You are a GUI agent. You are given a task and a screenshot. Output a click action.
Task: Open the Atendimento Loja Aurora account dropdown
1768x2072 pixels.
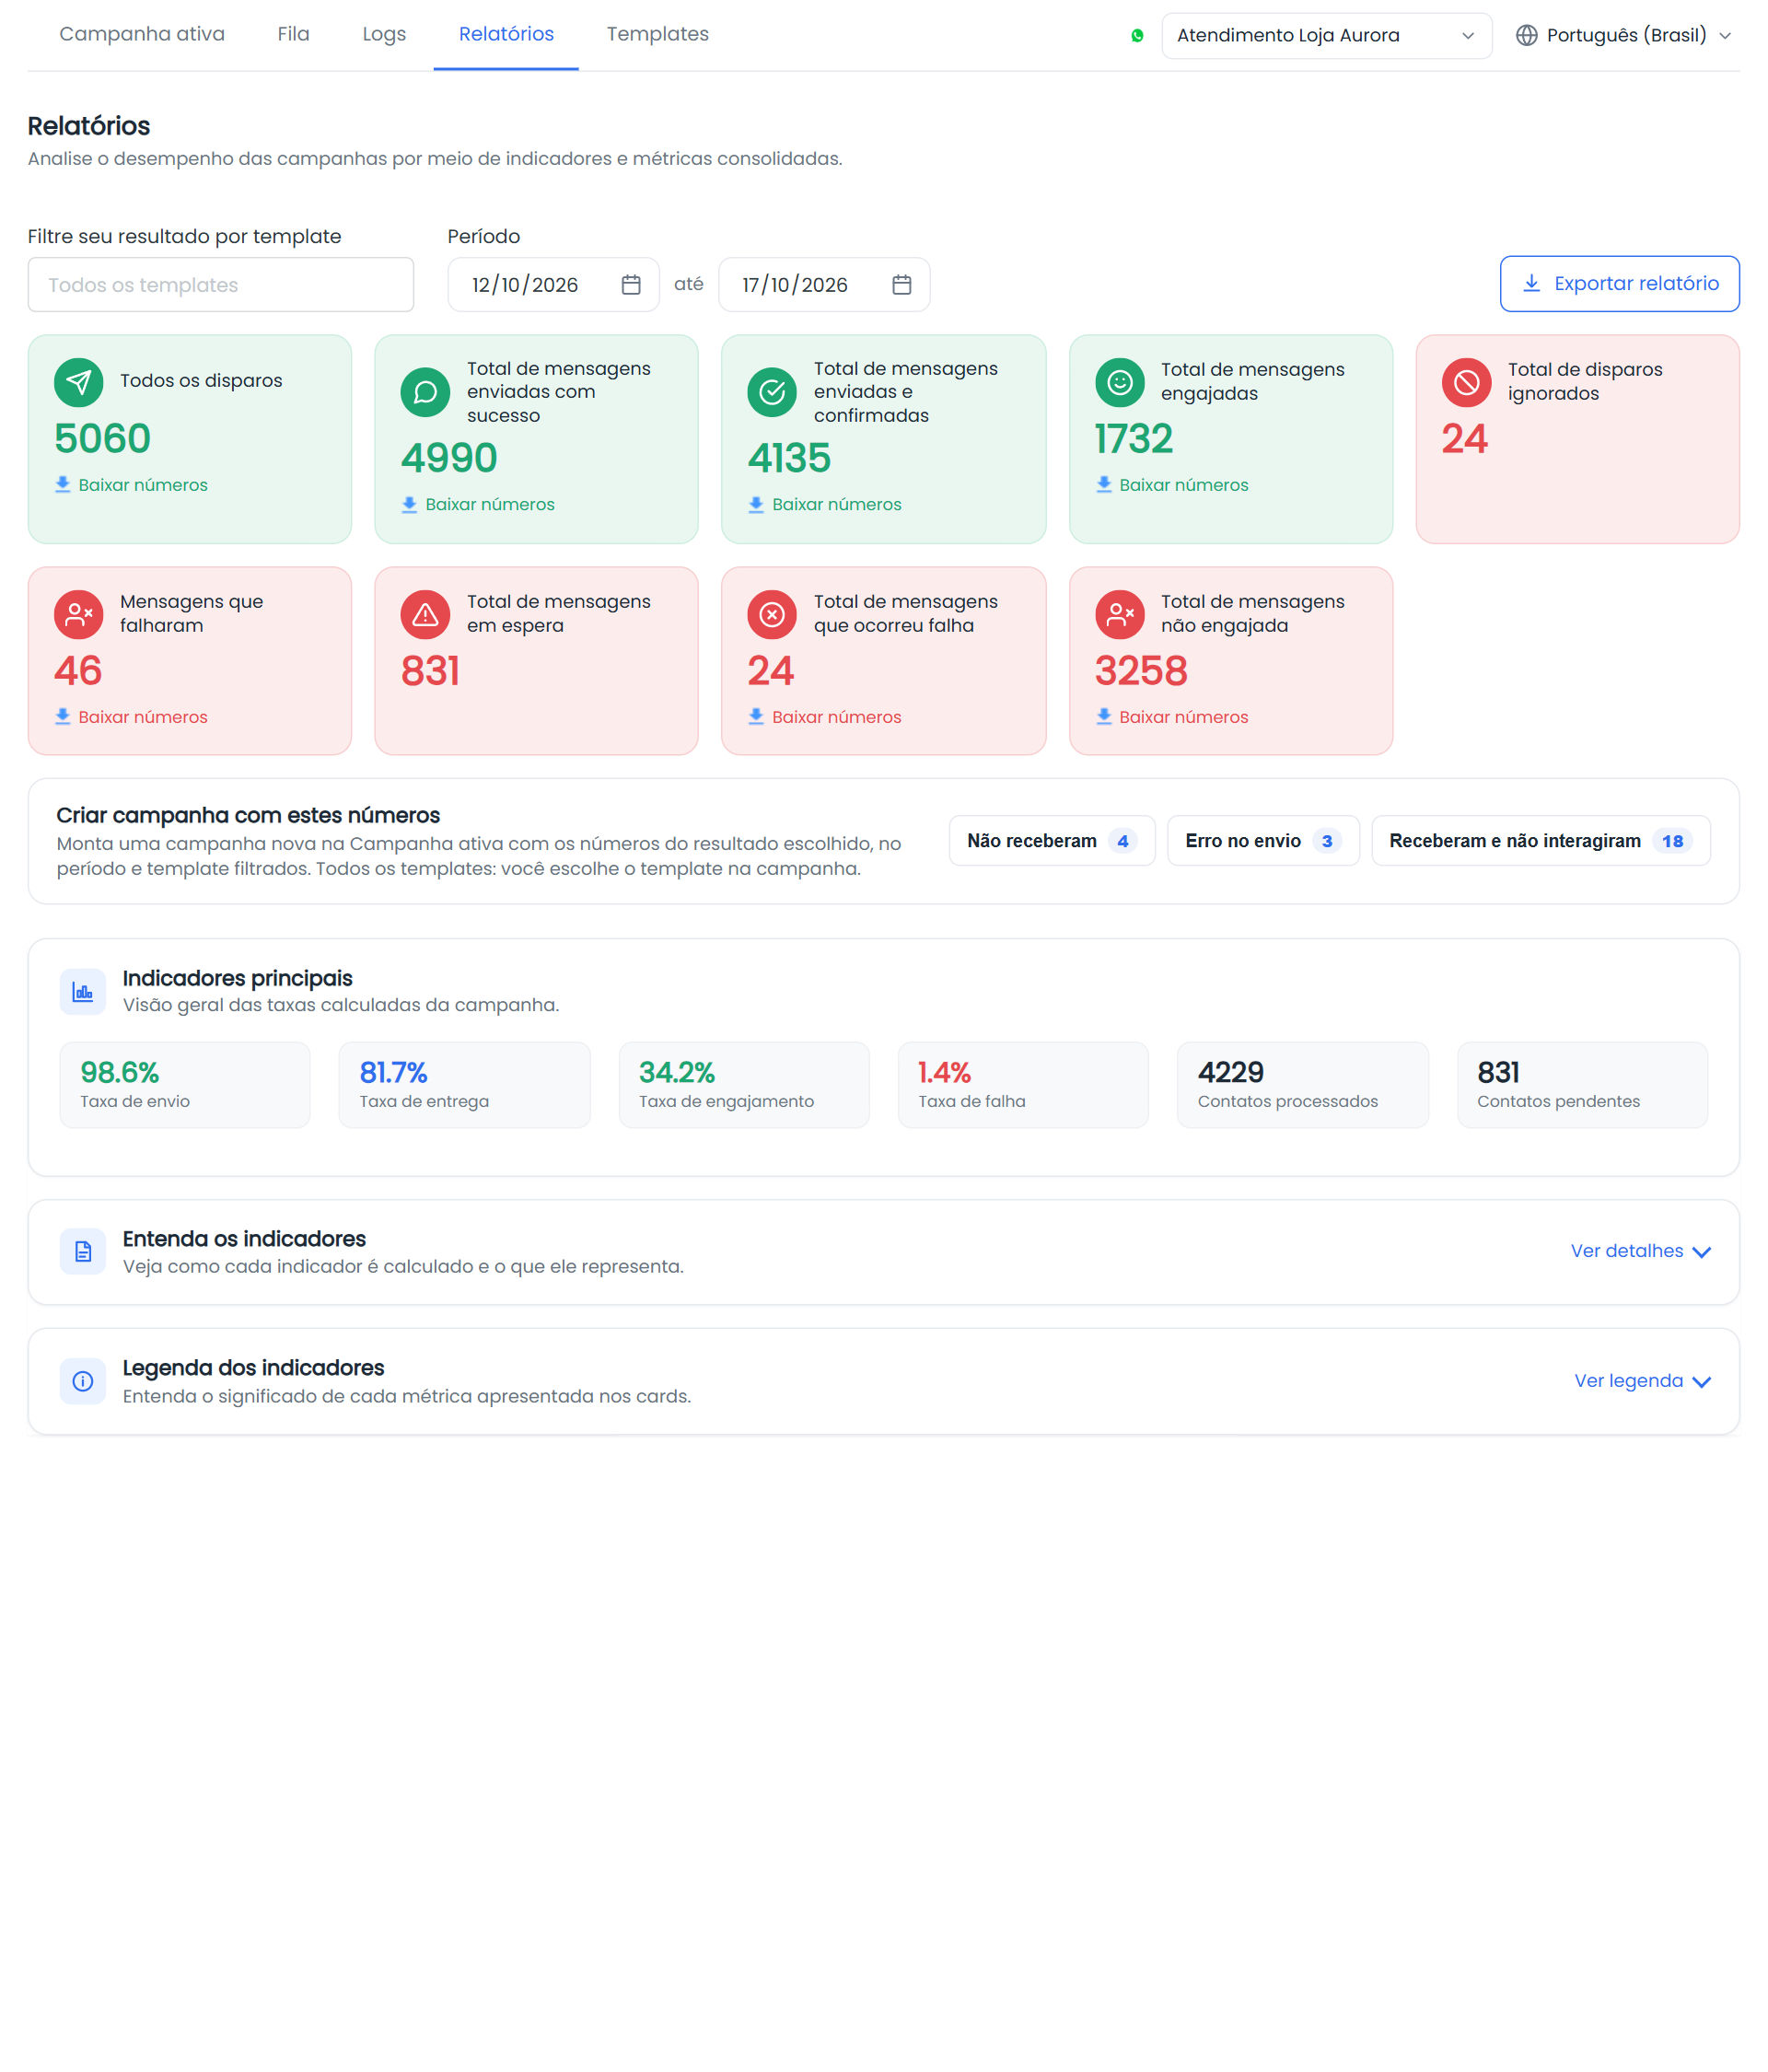(x=1326, y=35)
